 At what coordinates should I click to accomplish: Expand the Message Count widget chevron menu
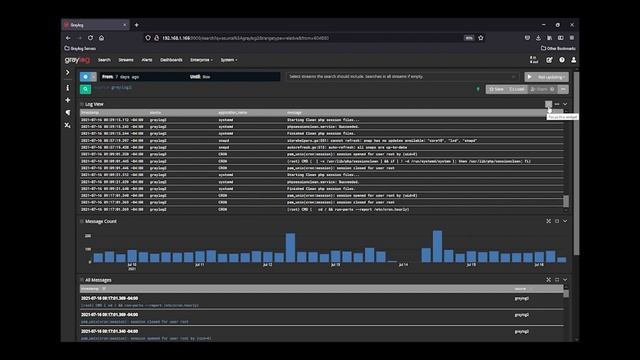pos(565,221)
